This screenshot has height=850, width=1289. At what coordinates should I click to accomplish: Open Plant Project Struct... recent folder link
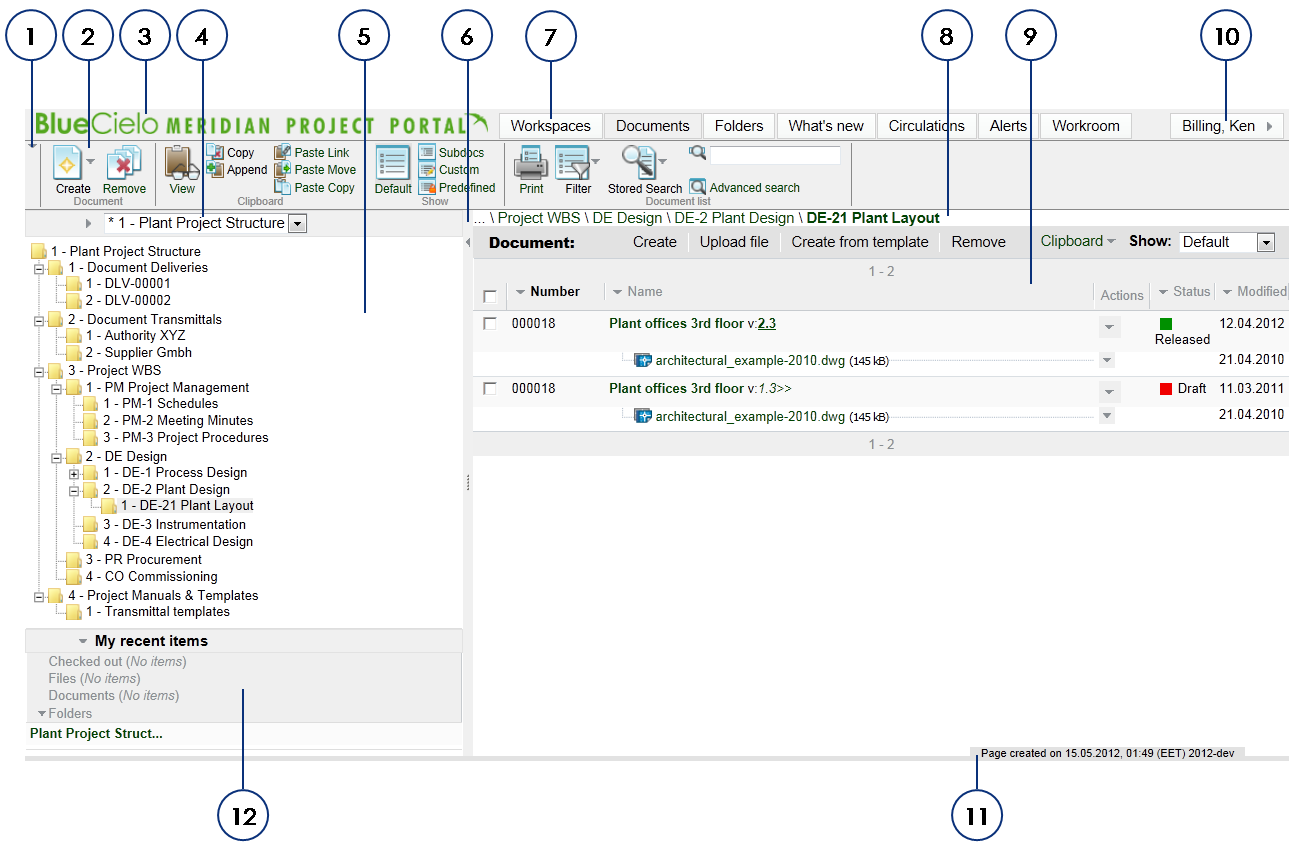pyautogui.click(x=96, y=734)
